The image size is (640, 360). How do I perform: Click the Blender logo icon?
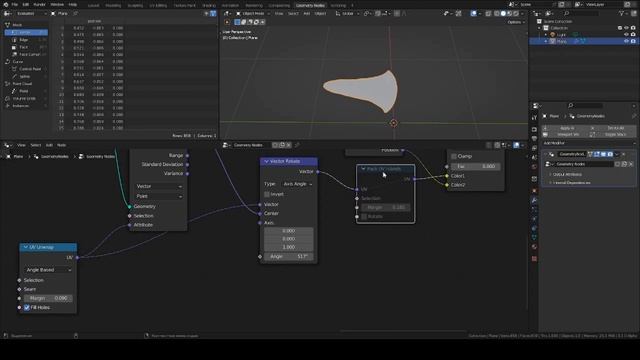(6, 4)
